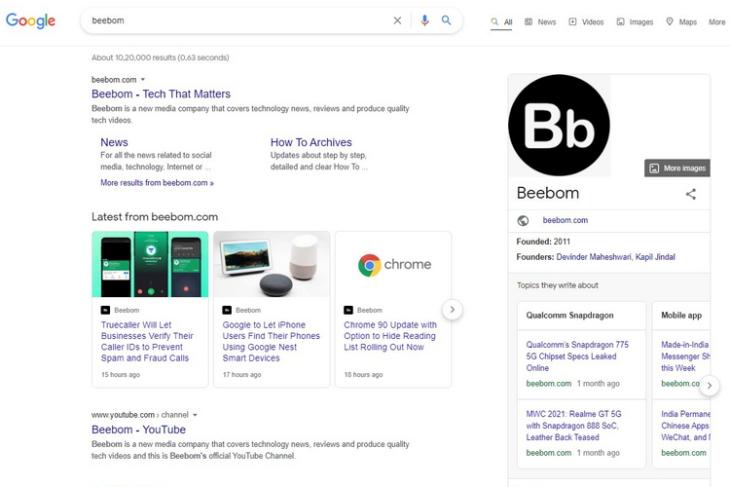
Task: Open MWC 2021 Realme GT 5G article
Action: point(574,426)
